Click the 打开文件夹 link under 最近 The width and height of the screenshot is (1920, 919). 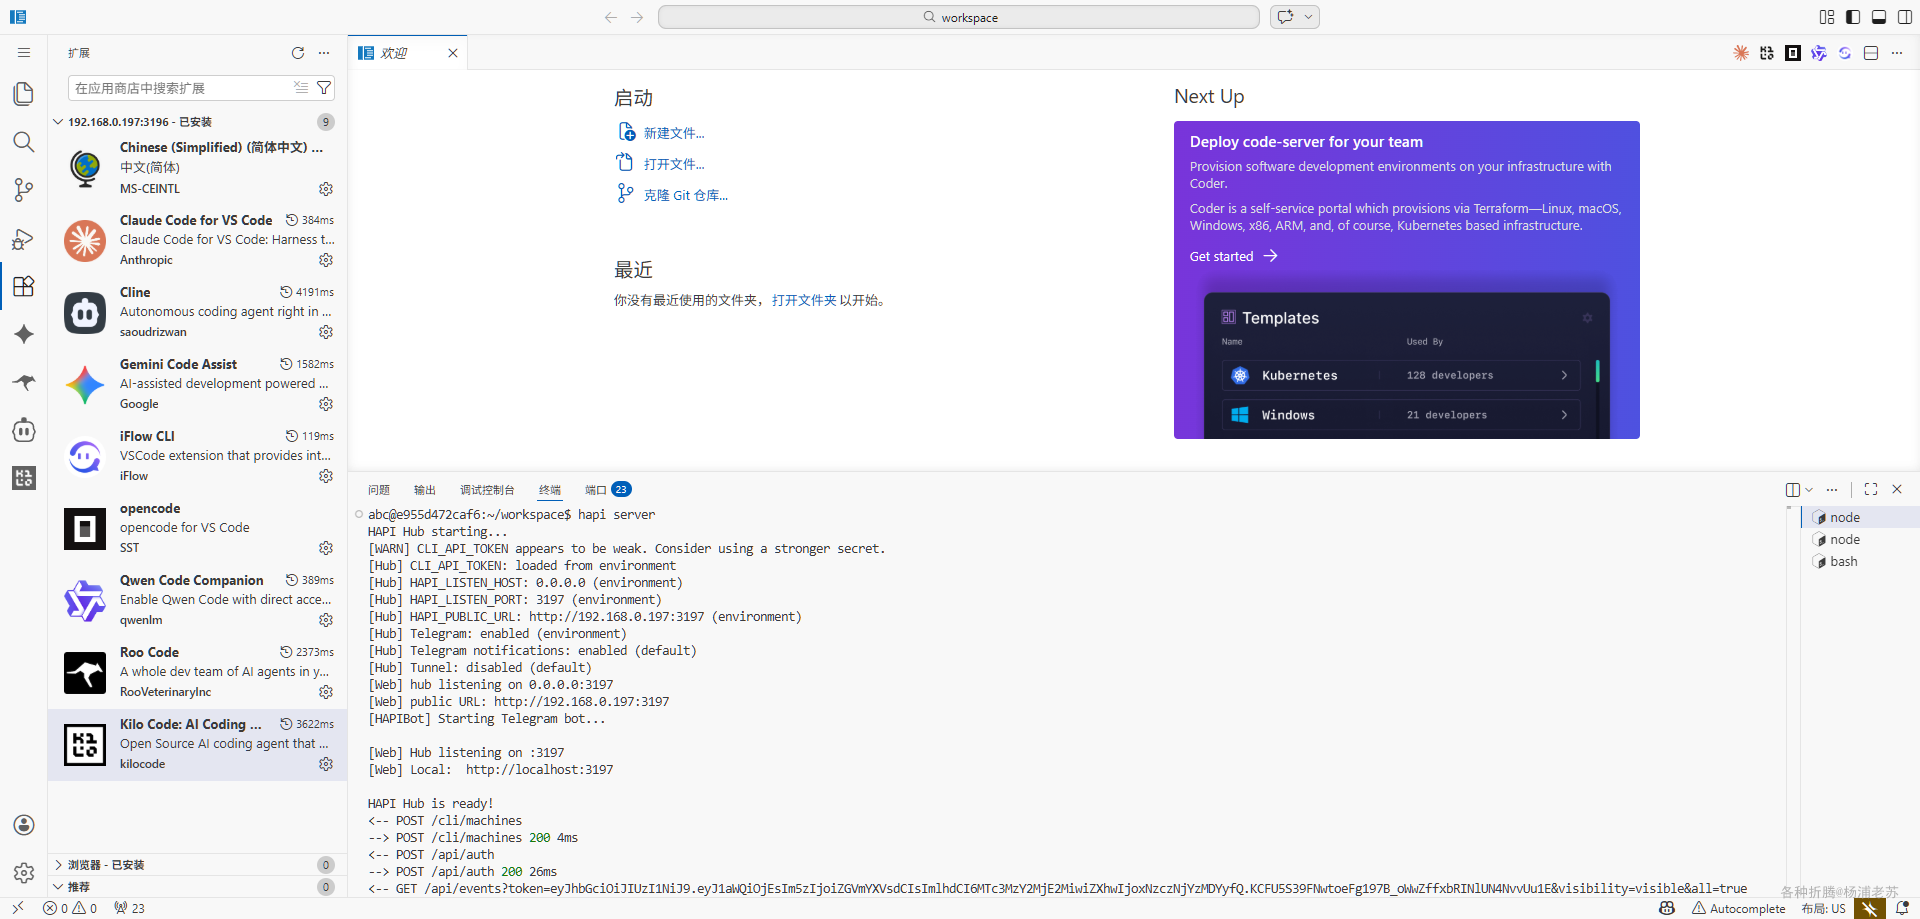click(804, 300)
